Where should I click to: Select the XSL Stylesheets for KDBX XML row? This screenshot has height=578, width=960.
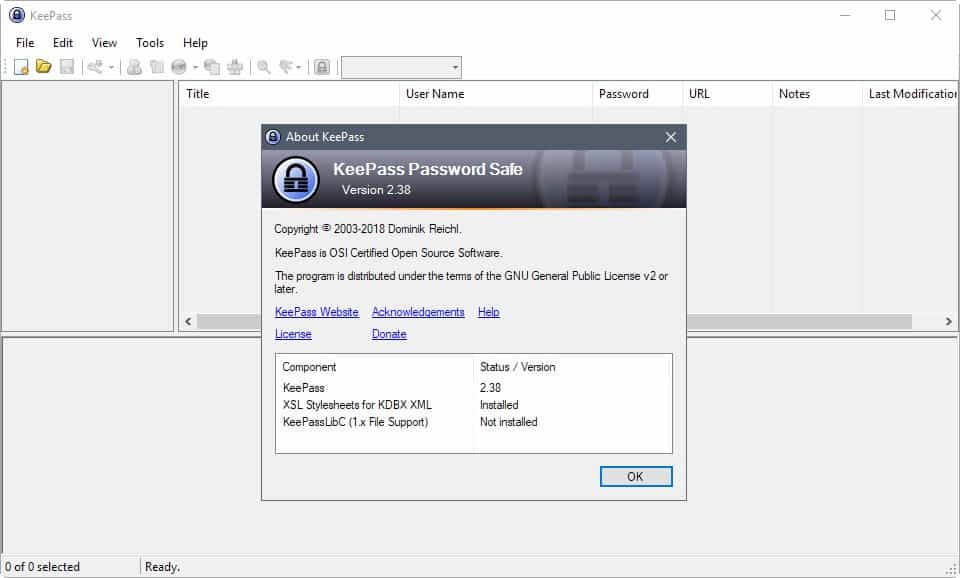click(x=474, y=405)
